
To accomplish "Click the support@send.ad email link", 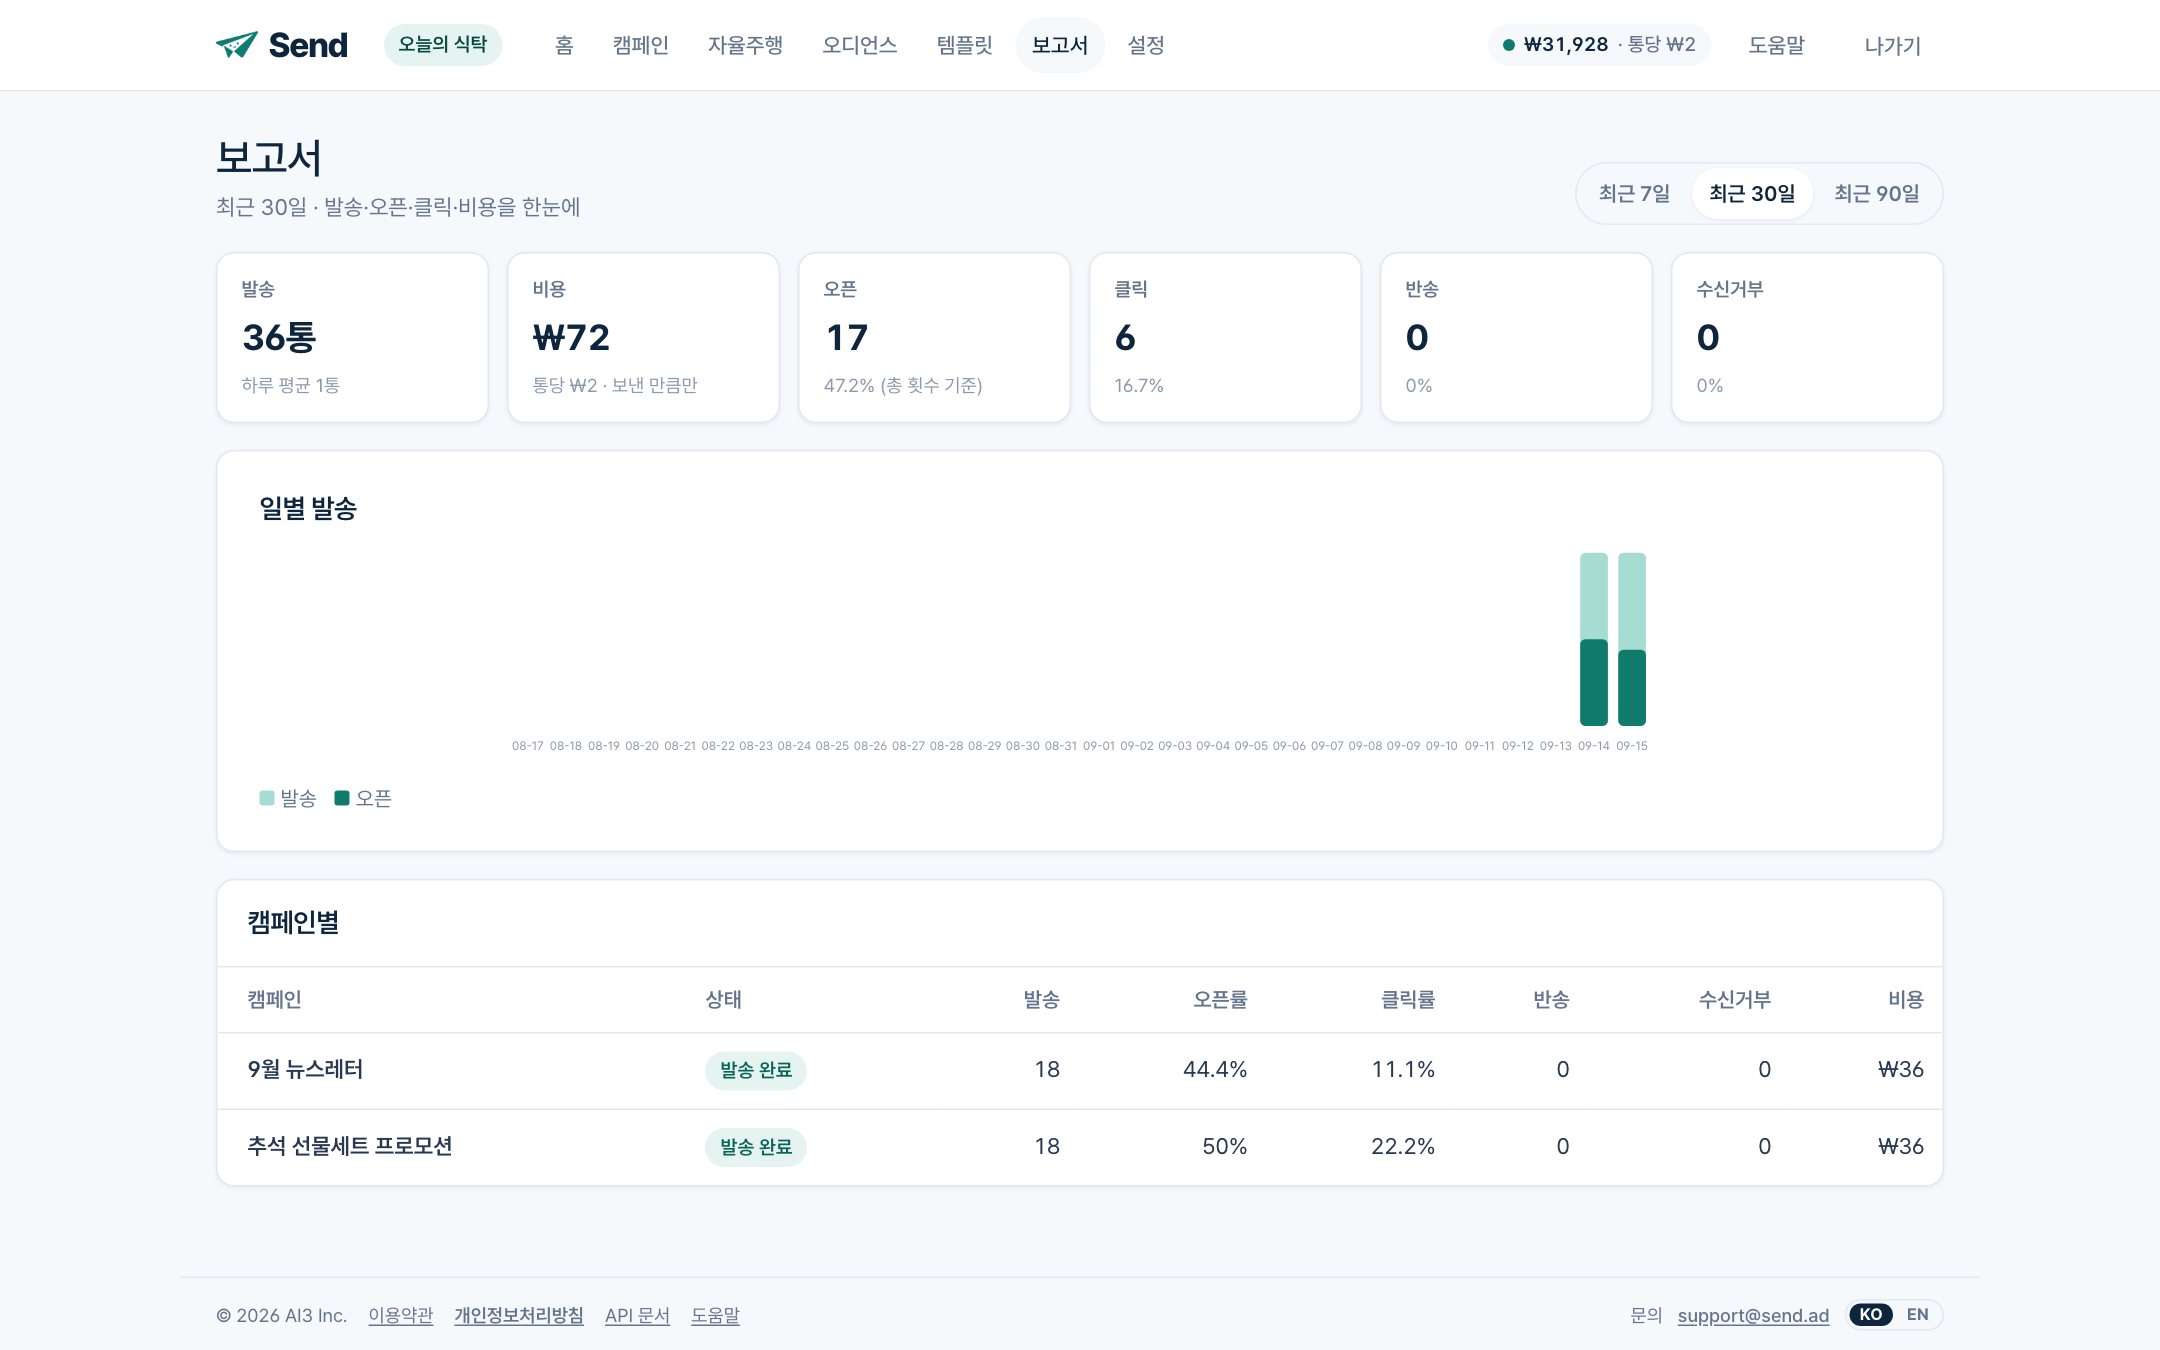I will point(1753,1316).
